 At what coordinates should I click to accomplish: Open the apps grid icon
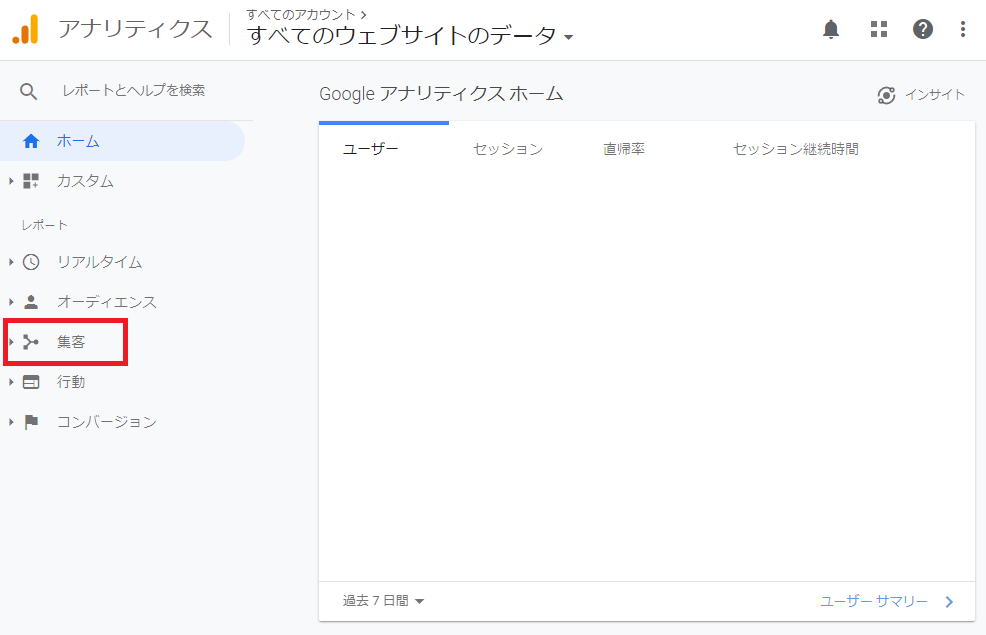click(878, 29)
